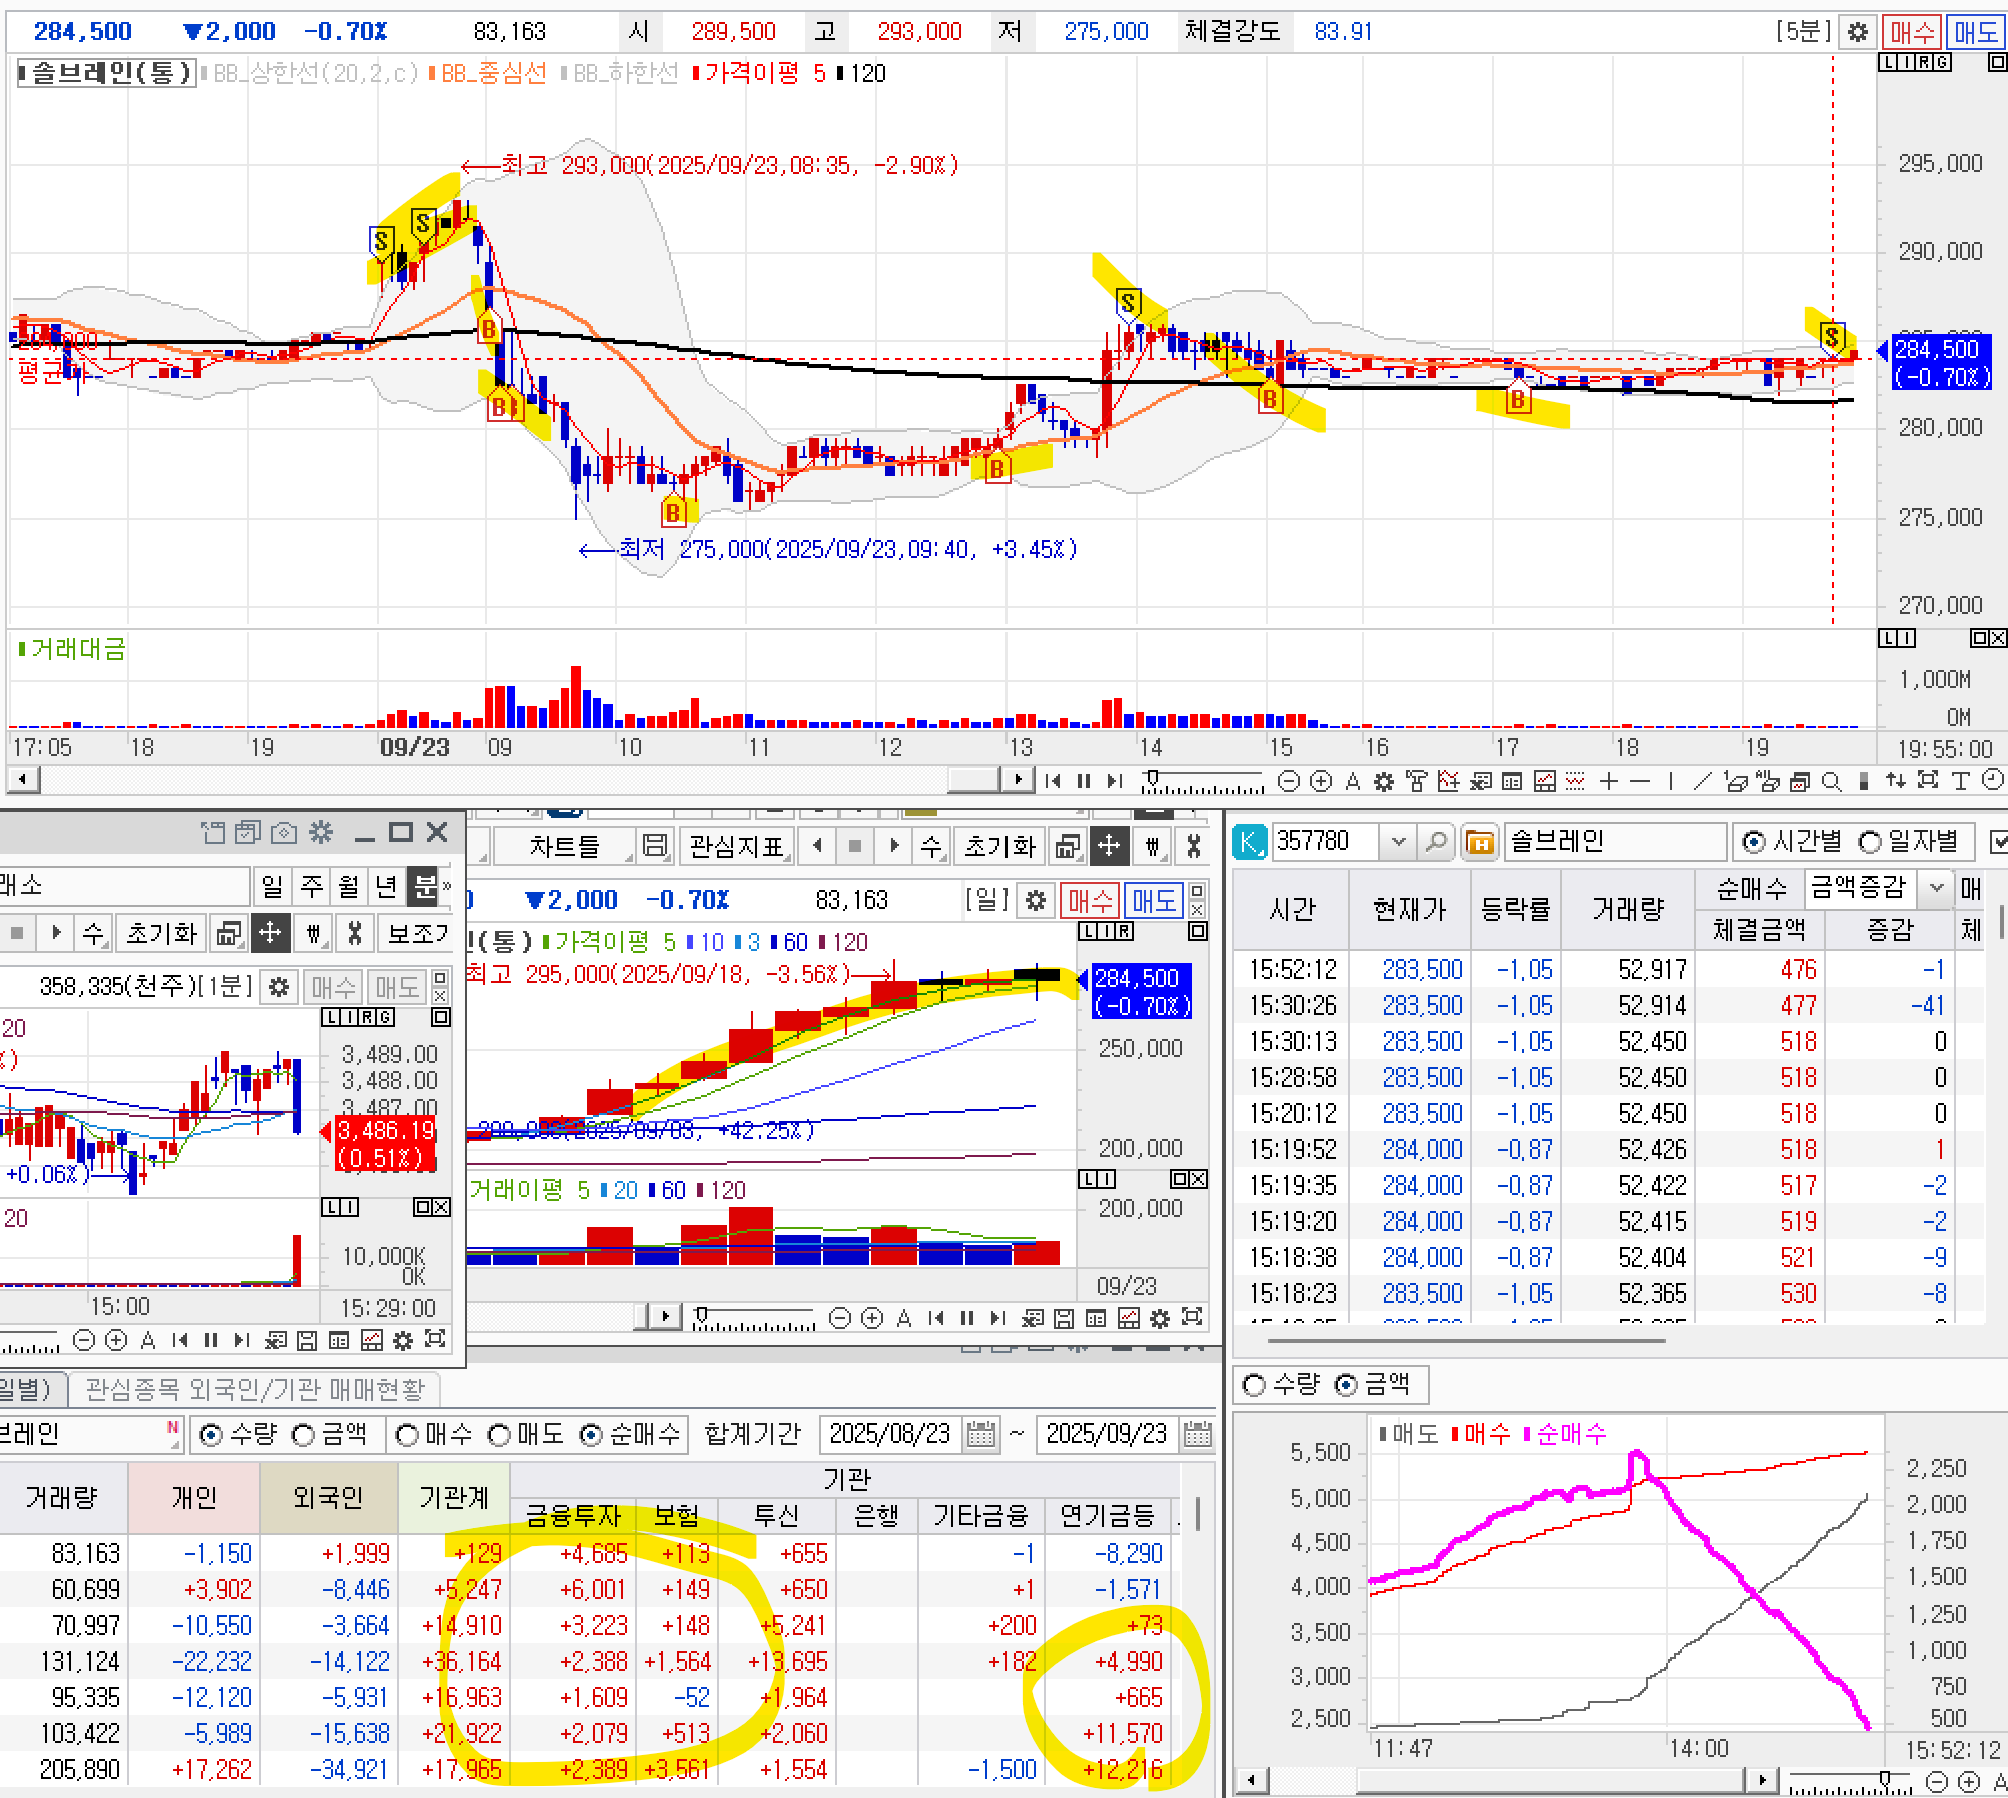Click the zoom out minus circle in top chart toolbar
The width and height of the screenshot is (2008, 1798).
tap(1289, 782)
